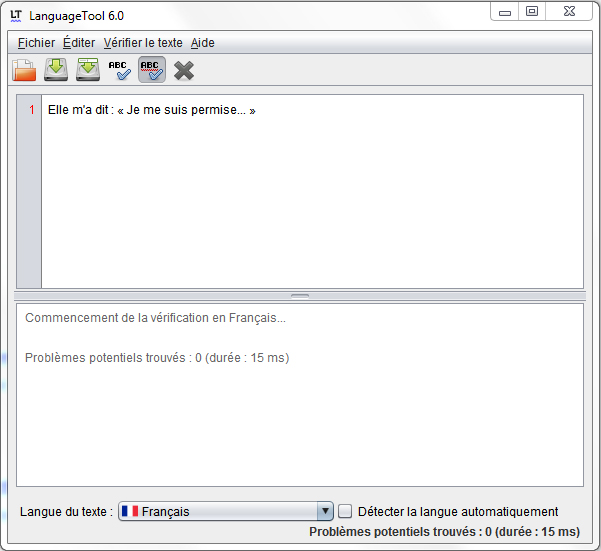This screenshot has height=551, width=601.
Task: Click the text line "Elle m'a dit"
Action: click(152, 110)
